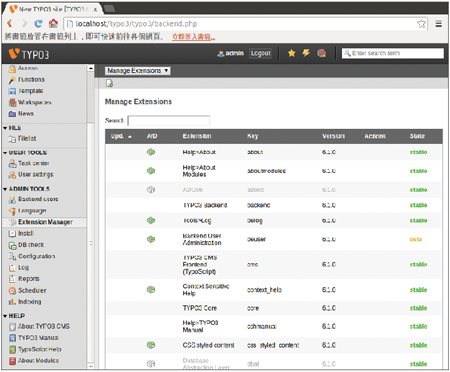Open the DB check module

31,245
